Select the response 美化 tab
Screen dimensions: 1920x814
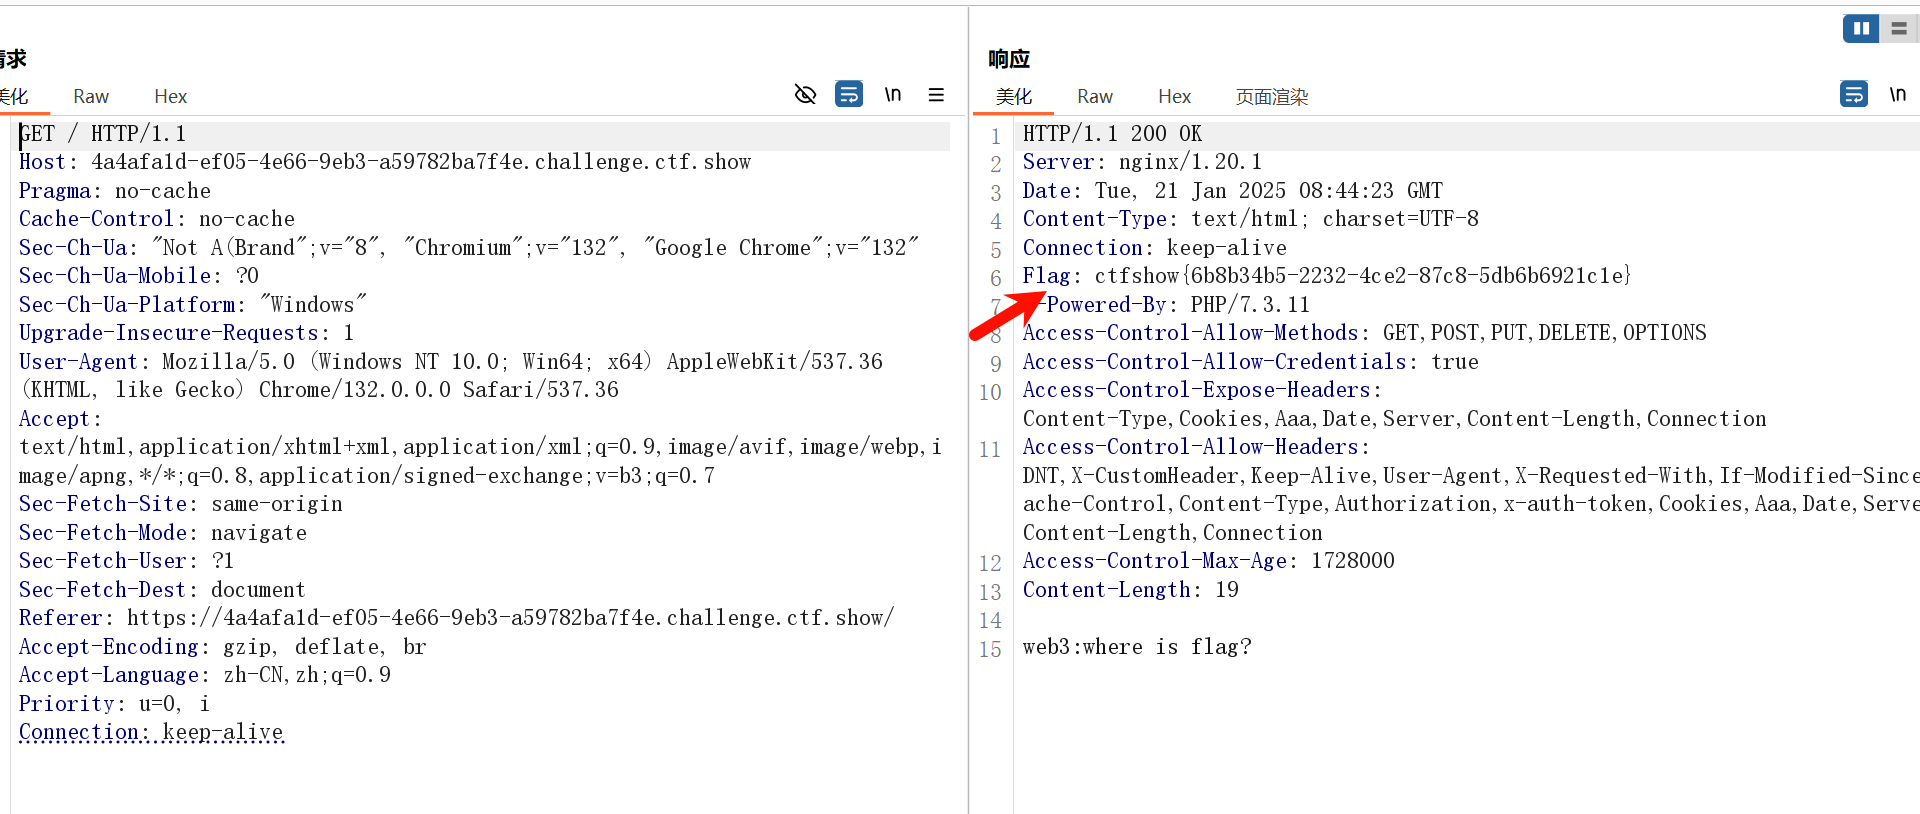point(1013,97)
